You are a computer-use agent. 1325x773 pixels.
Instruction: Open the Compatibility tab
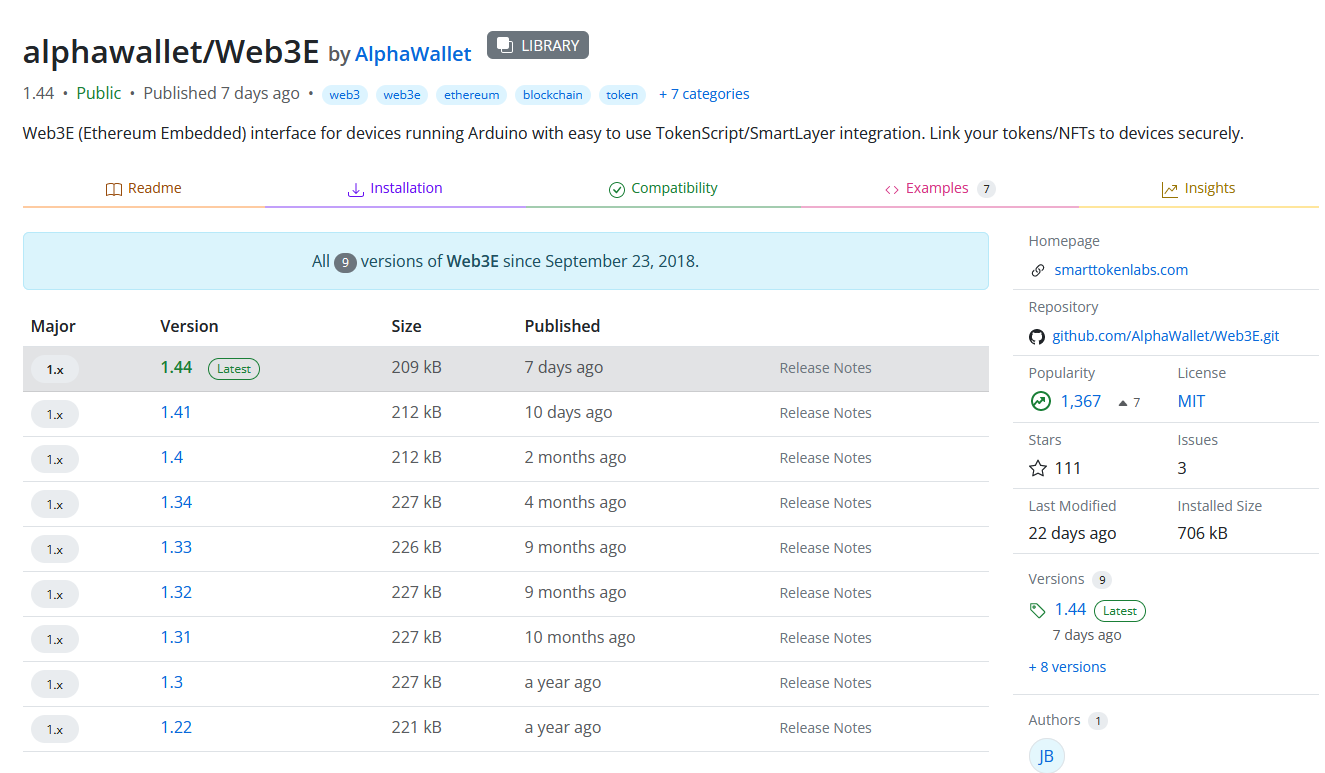pyautogui.click(x=664, y=188)
